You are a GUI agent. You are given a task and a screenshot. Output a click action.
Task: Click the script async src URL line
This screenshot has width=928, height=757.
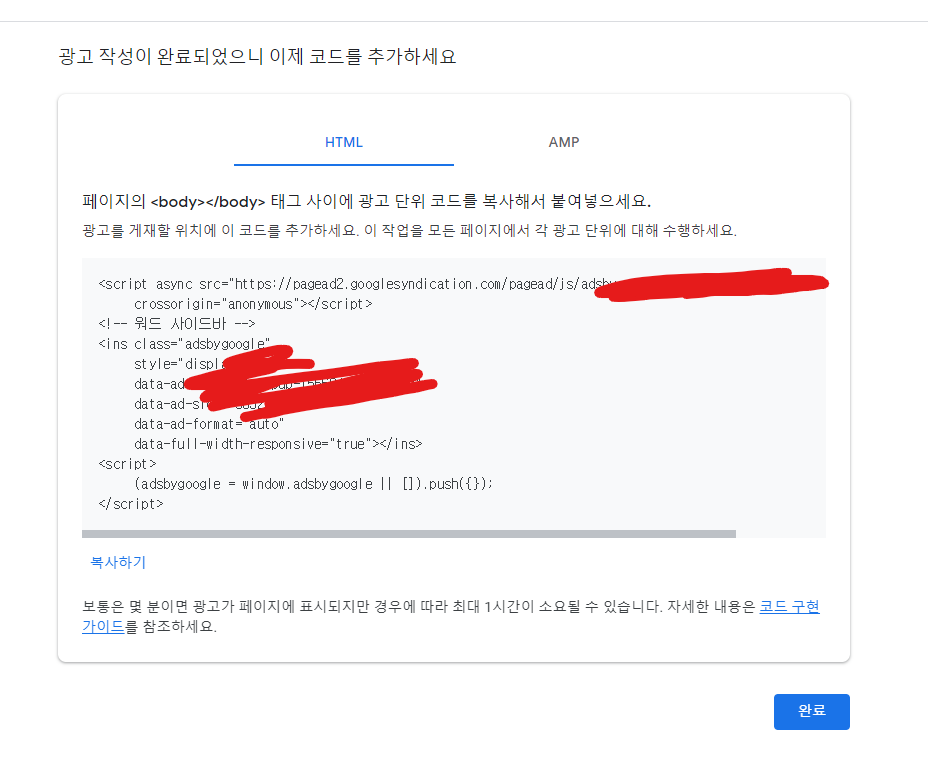pos(357,284)
